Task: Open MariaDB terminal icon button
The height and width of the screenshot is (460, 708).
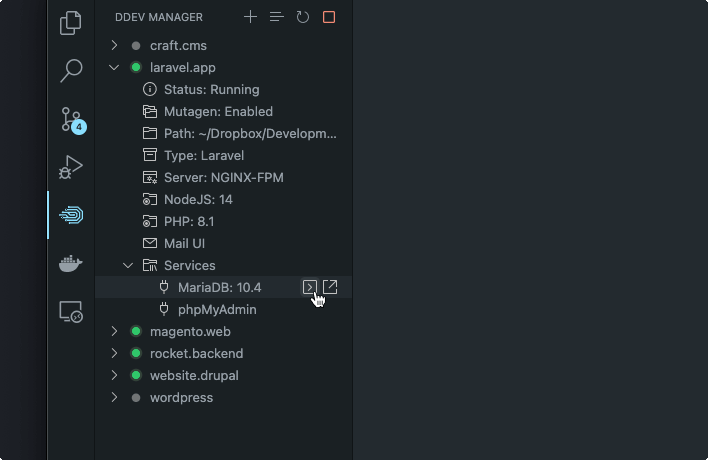Action: coord(310,287)
